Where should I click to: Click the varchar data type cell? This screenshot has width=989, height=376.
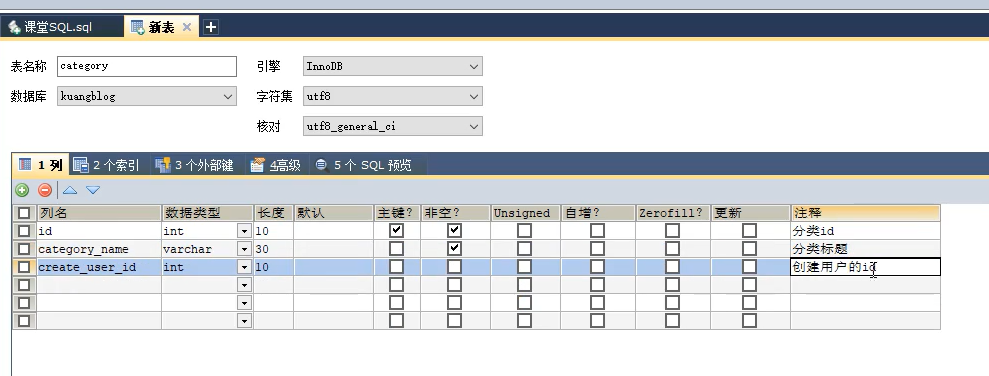coord(200,249)
